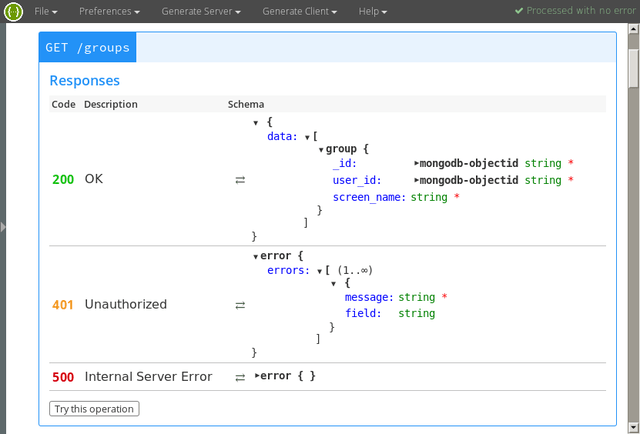The height and width of the screenshot is (434, 640).
Task: Click the scrollbar down arrow
Action: point(634,428)
